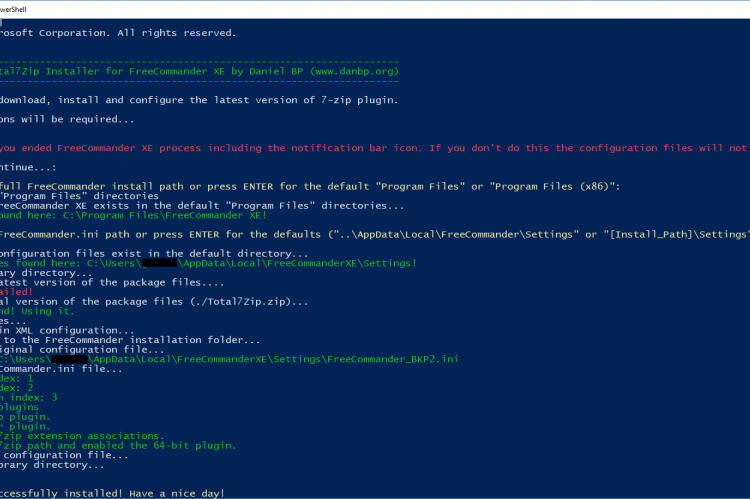Click the 'package files (./Total7Zip.zip)...' line

click(154, 301)
